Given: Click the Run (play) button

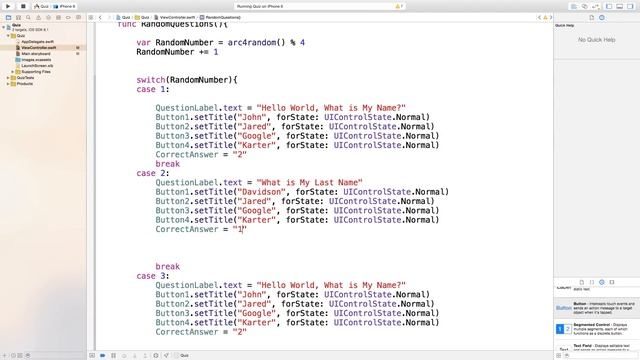Looking at the screenshot, I should 8,6.
